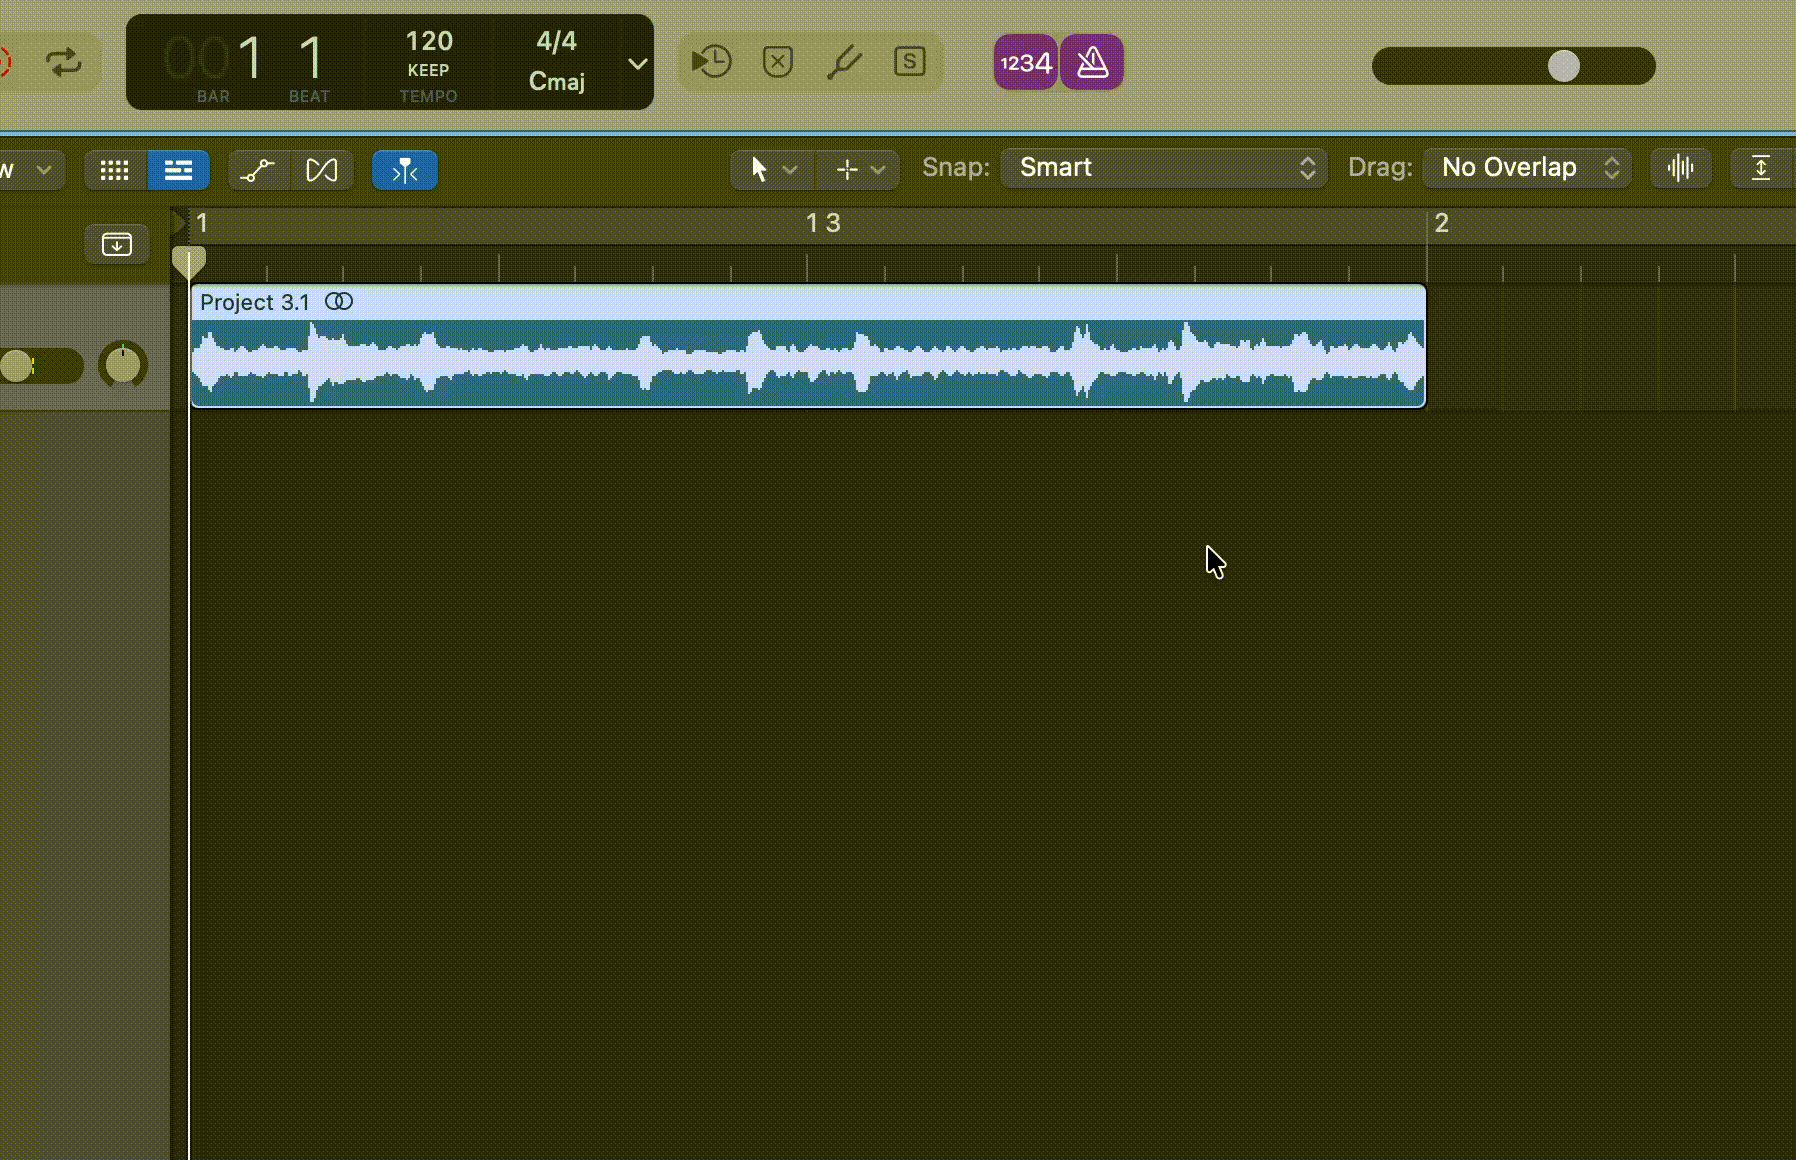
Task: Turn off the metronome click
Action: coord(1092,63)
